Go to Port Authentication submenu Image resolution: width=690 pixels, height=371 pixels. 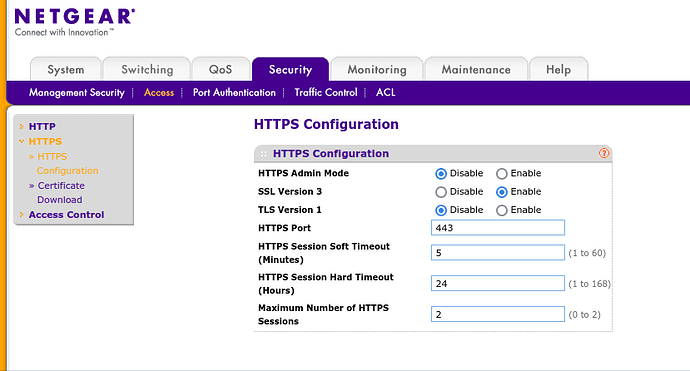[x=234, y=92]
